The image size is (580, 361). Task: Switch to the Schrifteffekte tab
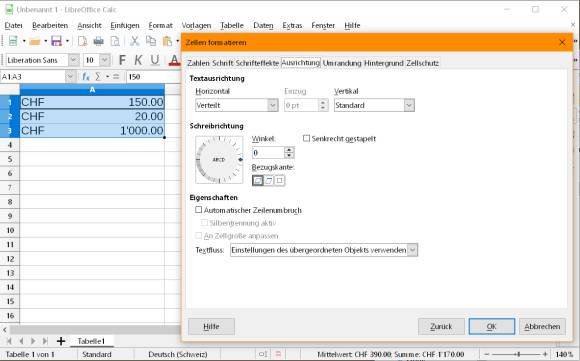[257, 63]
